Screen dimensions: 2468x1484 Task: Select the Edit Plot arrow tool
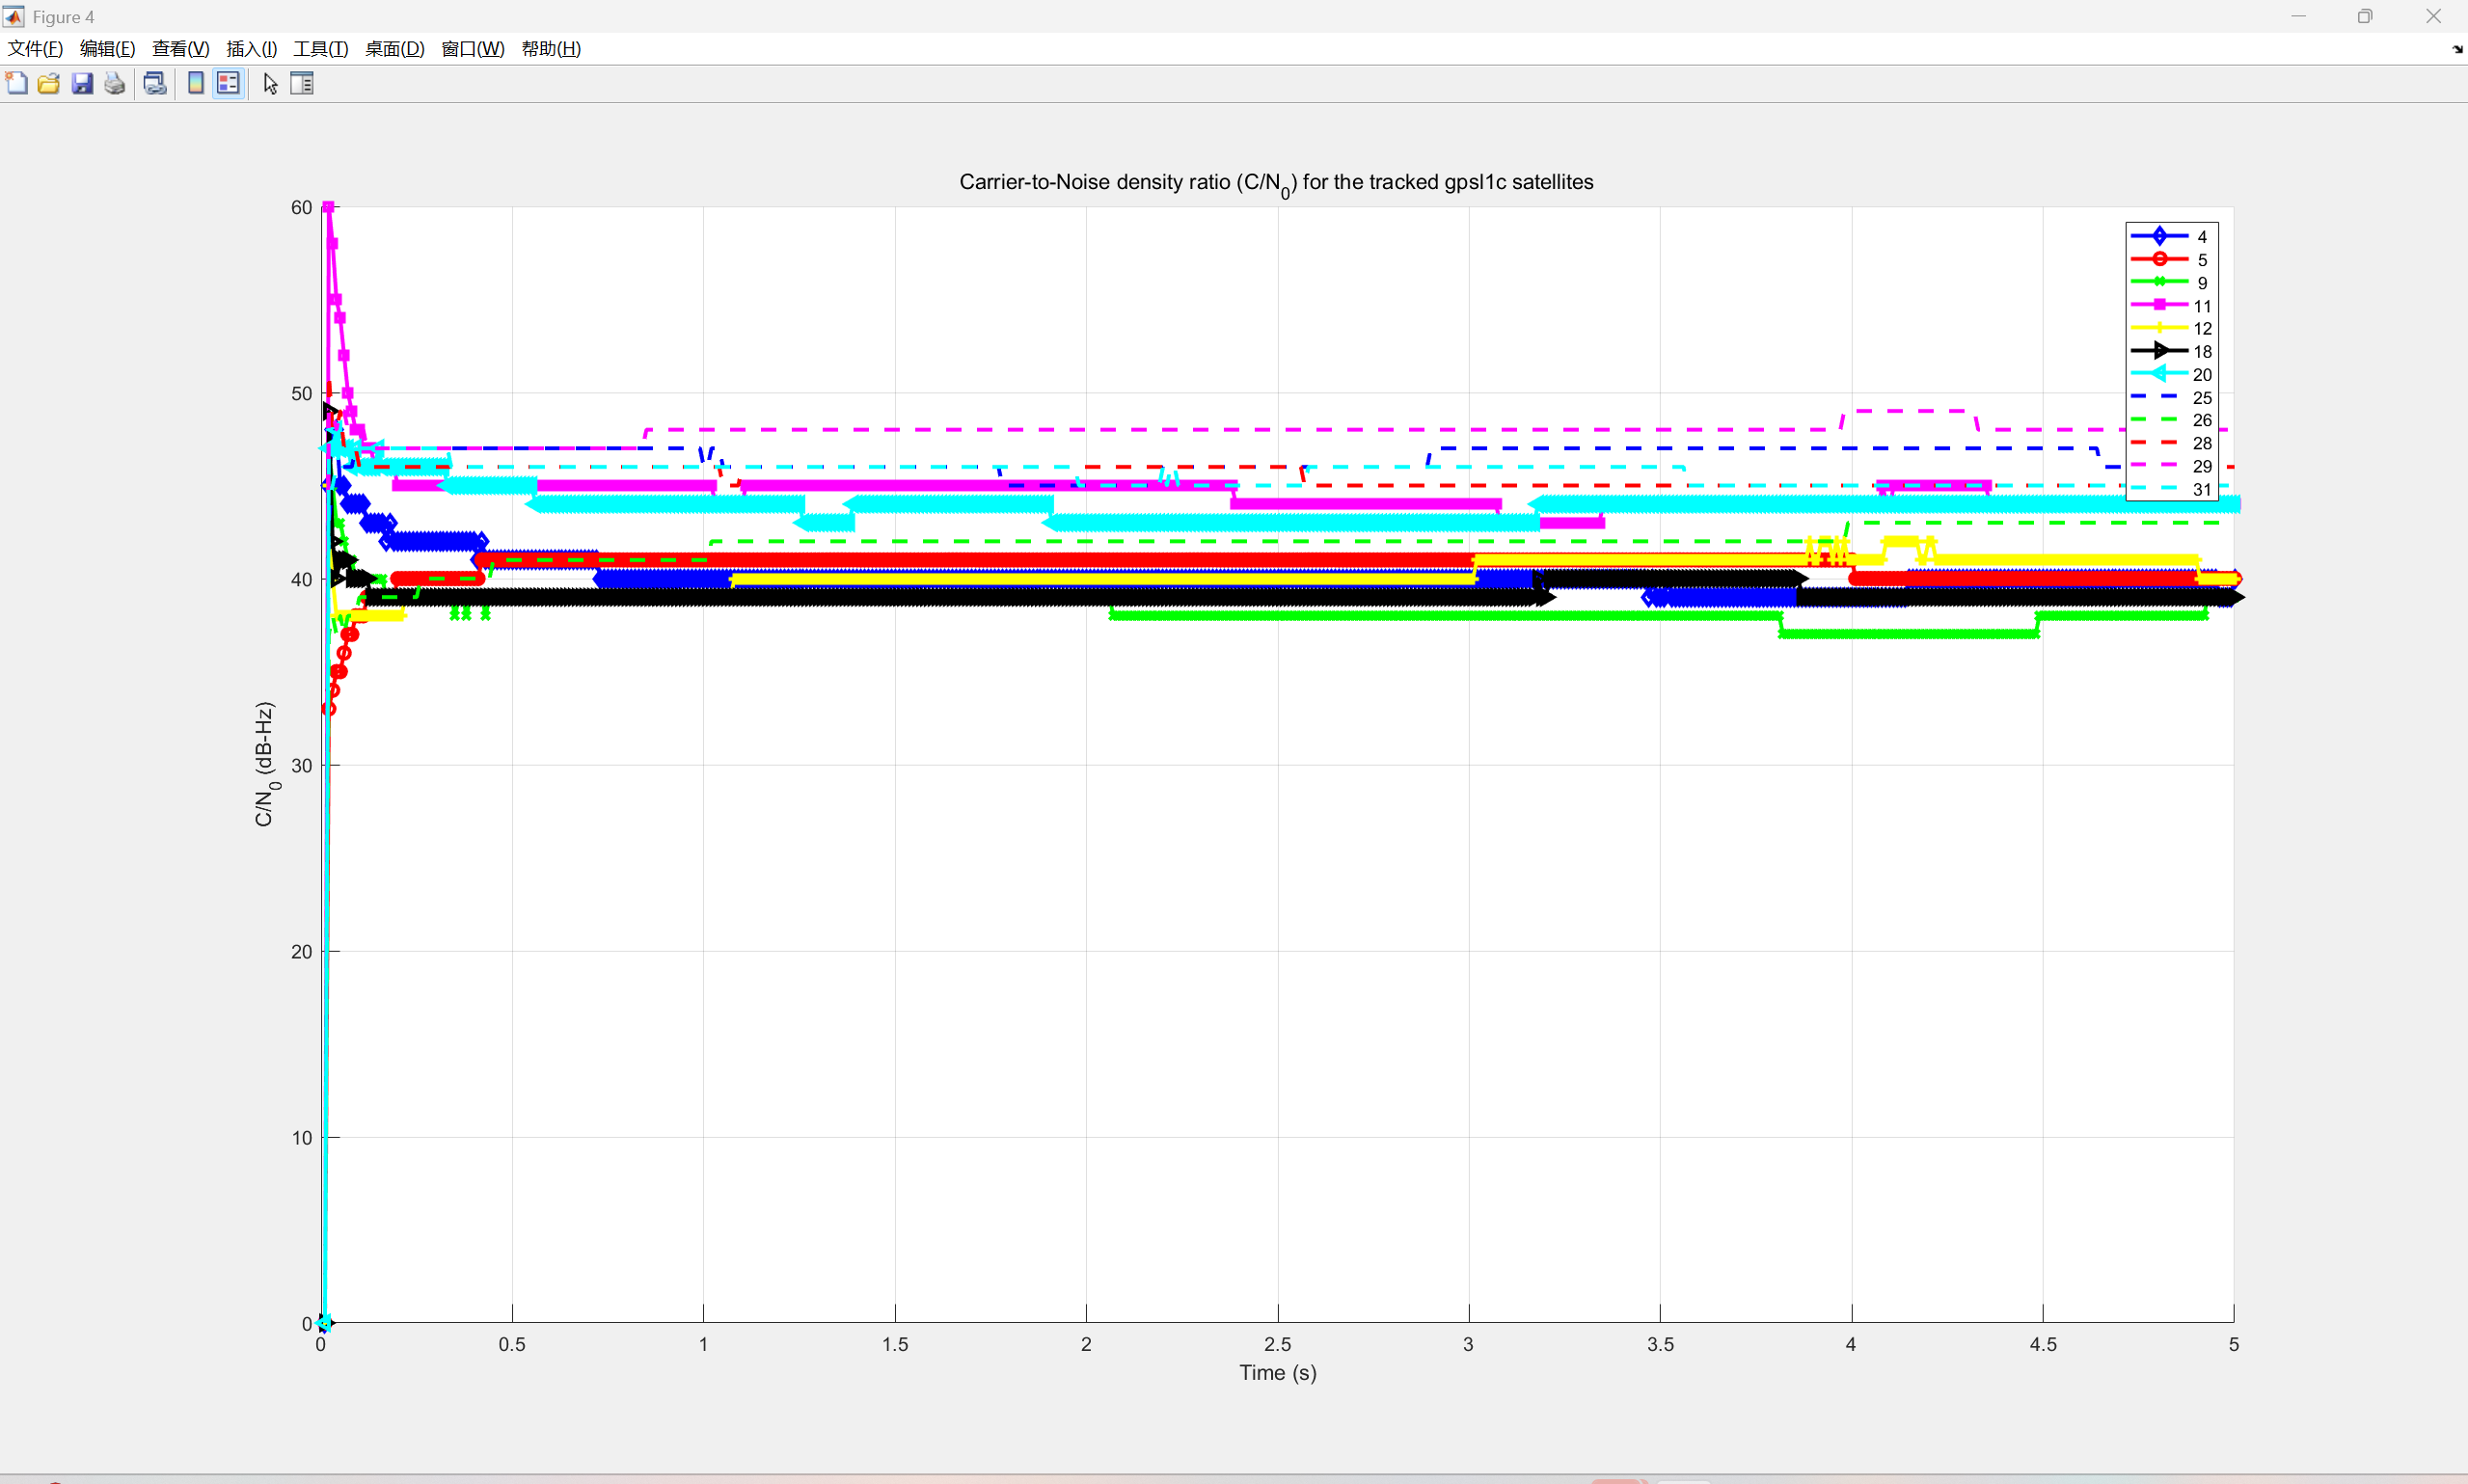tap(270, 83)
